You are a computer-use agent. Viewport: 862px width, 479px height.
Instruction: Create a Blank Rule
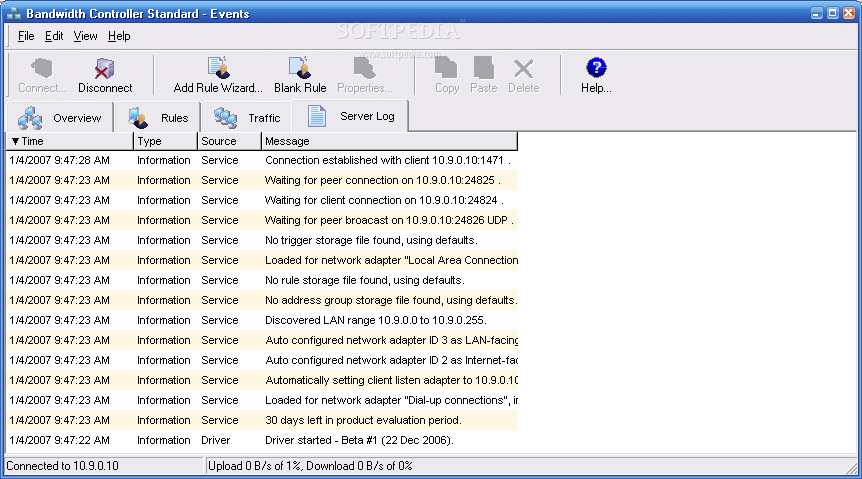tap(300, 75)
